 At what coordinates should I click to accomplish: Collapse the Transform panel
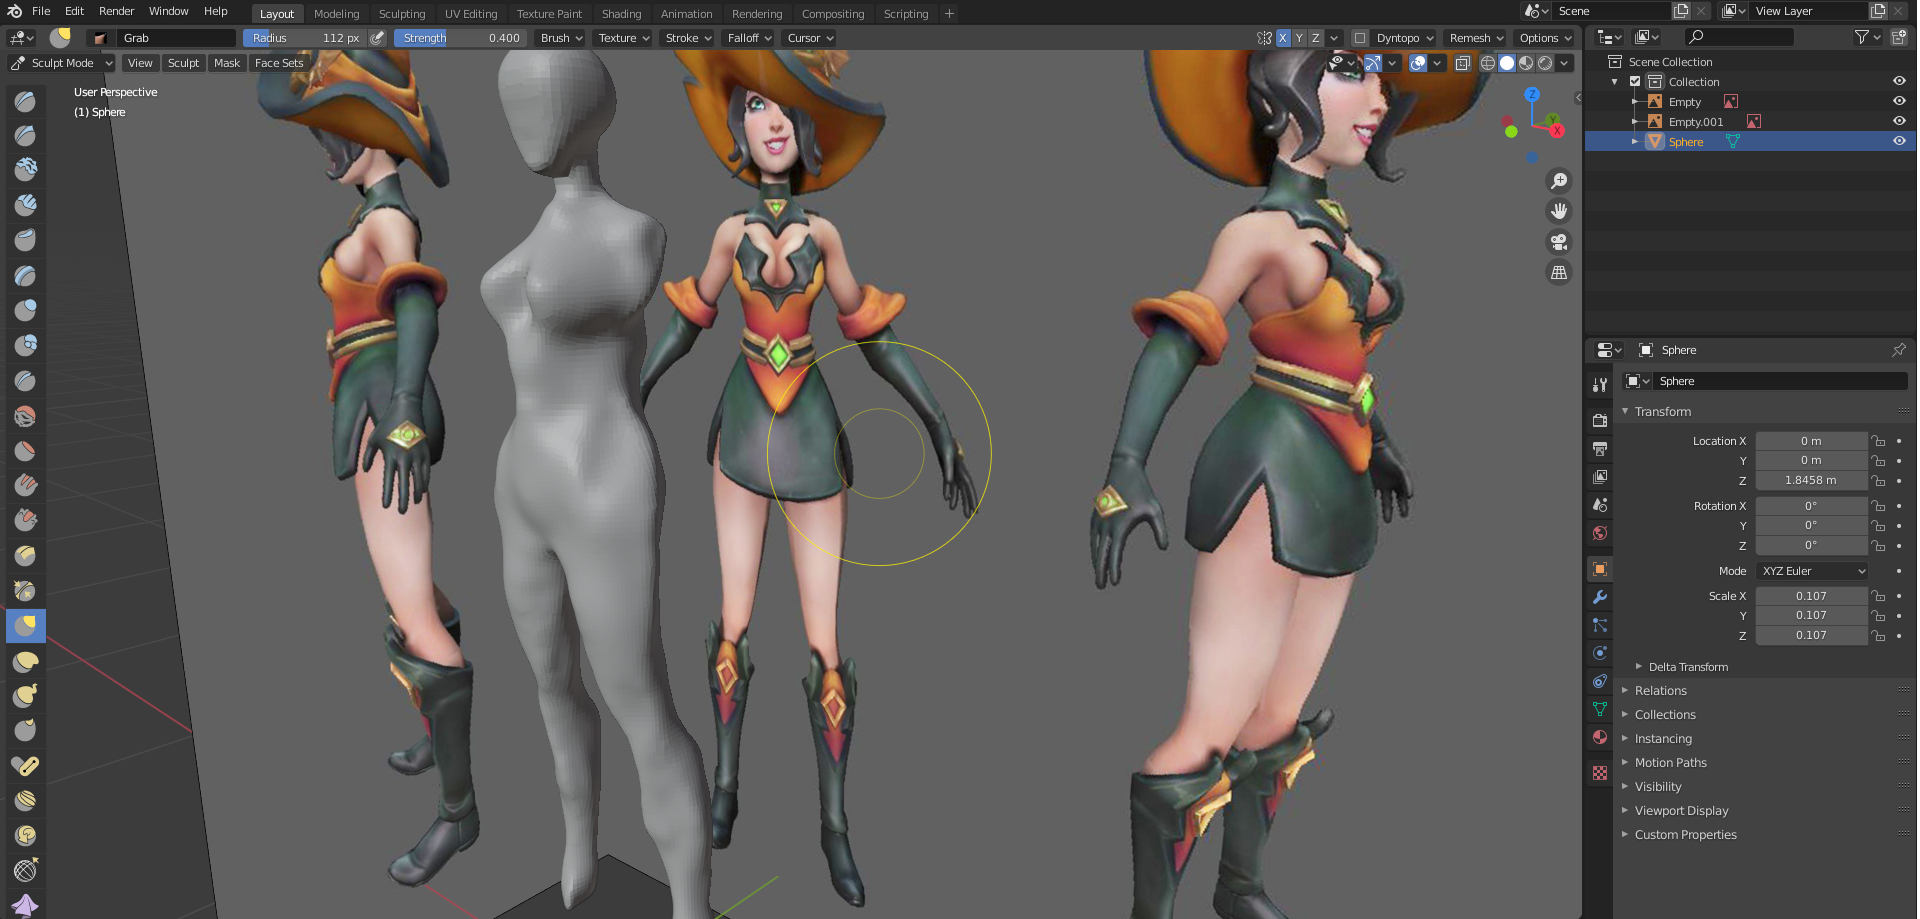pyautogui.click(x=1663, y=411)
